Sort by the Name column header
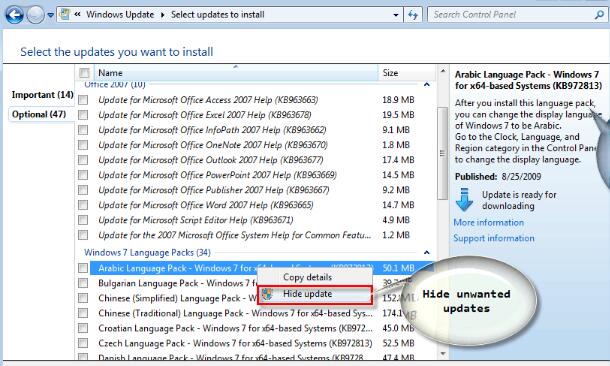The height and width of the screenshot is (366, 610). pos(237,73)
